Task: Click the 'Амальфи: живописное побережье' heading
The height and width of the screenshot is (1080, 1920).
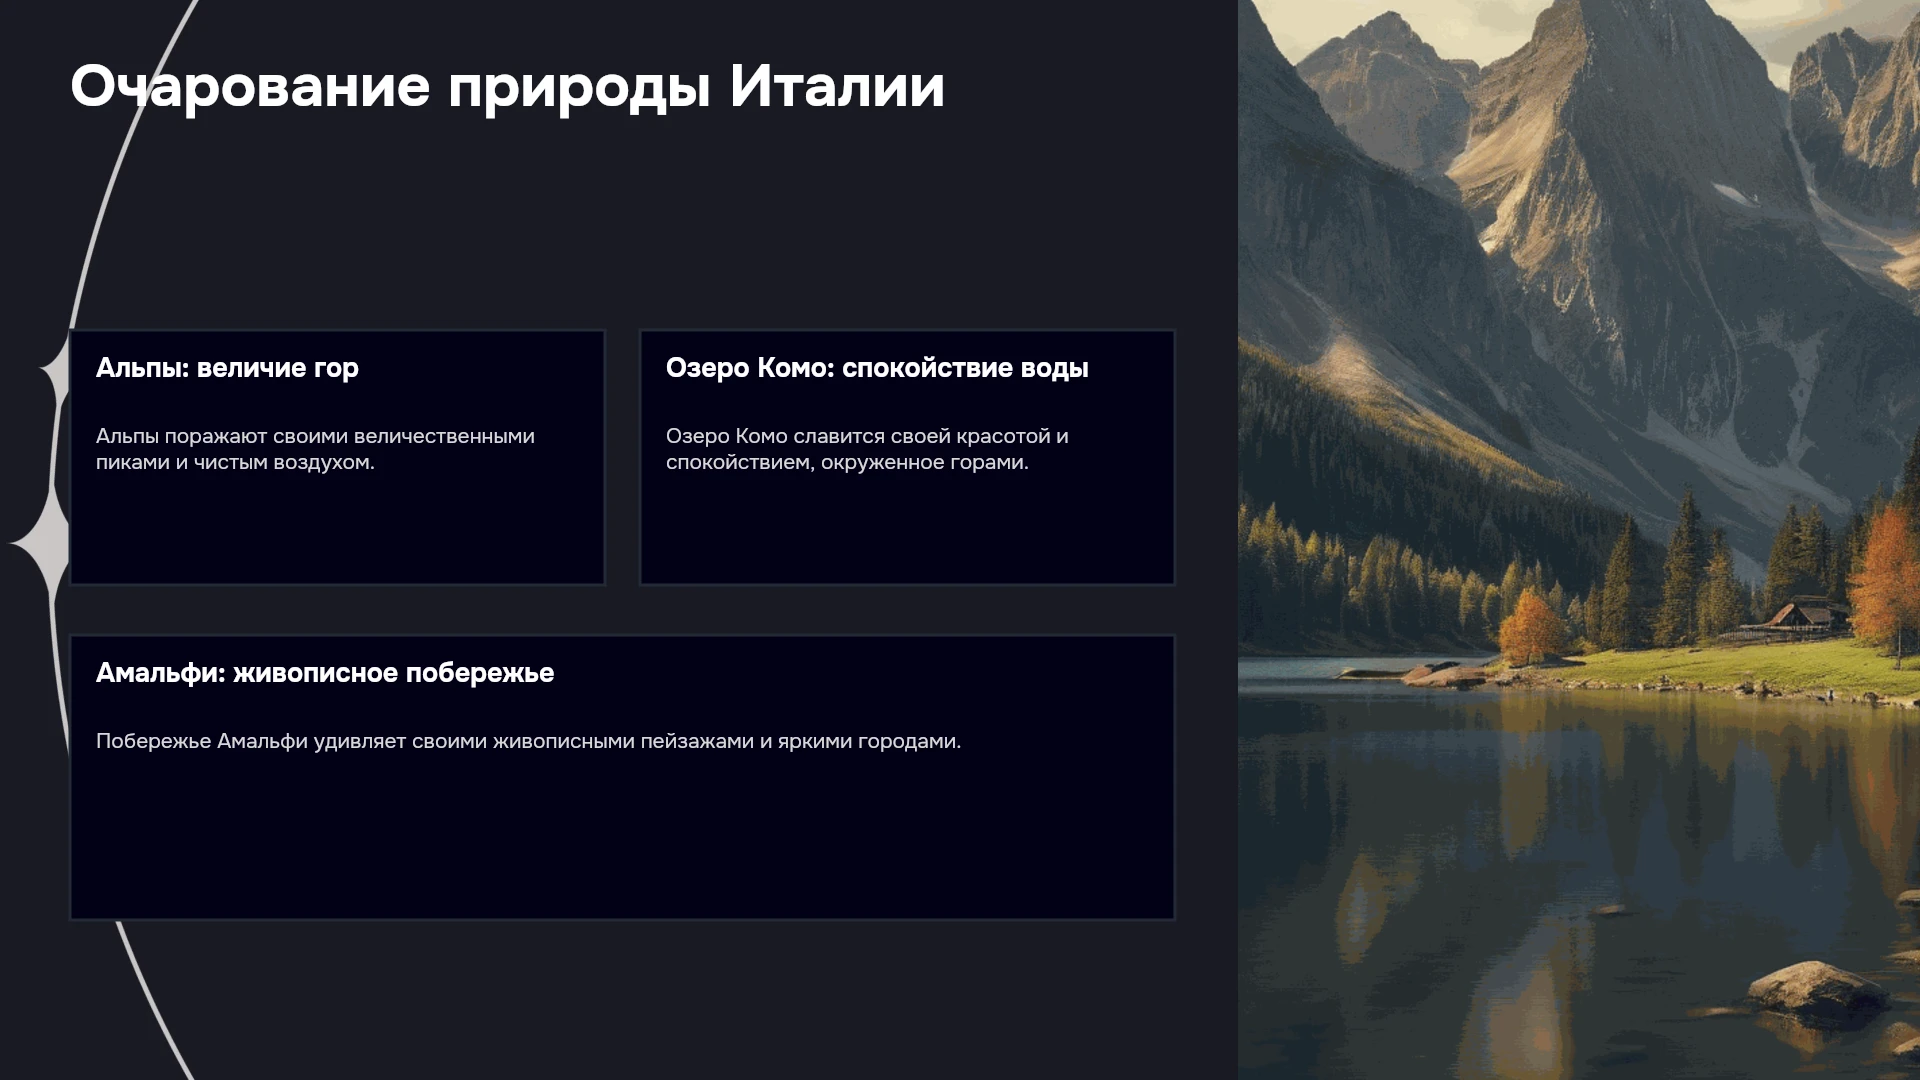Action: (325, 673)
